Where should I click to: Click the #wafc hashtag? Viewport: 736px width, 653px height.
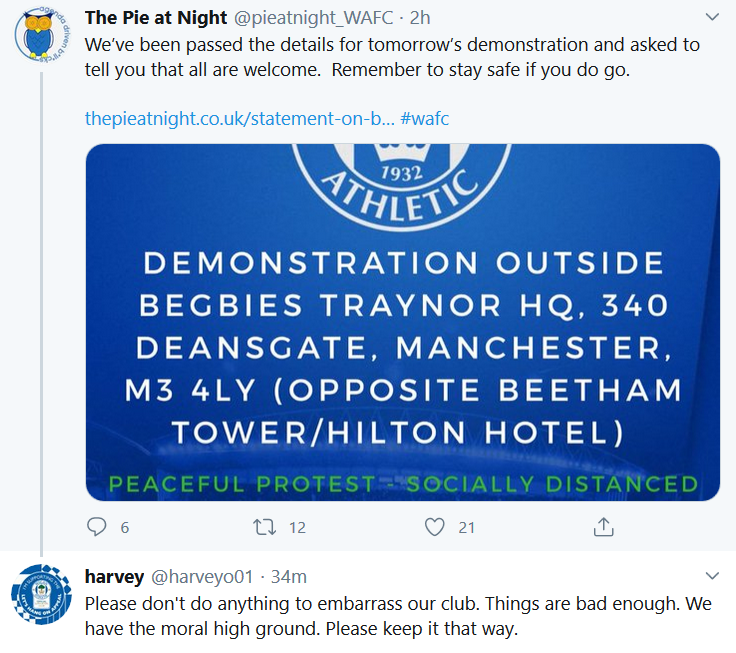[x=425, y=118]
